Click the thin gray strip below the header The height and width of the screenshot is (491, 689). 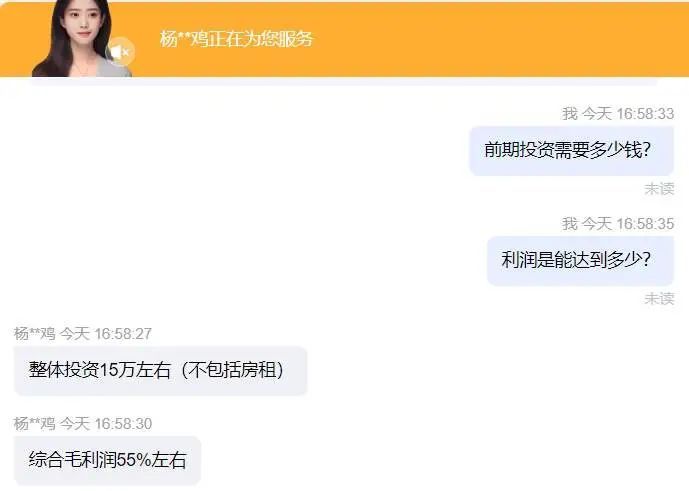pos(344,81)
